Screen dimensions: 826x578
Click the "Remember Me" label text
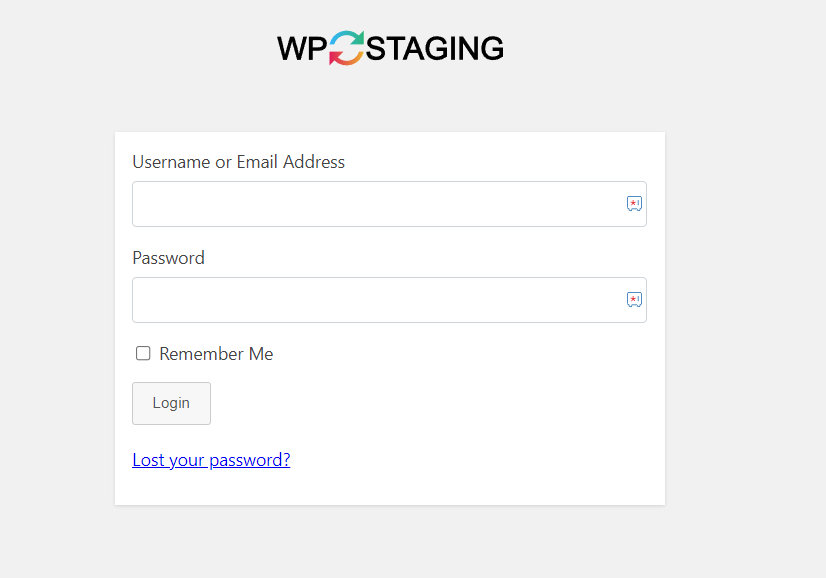pyautogui.click(x=216, y=354)
